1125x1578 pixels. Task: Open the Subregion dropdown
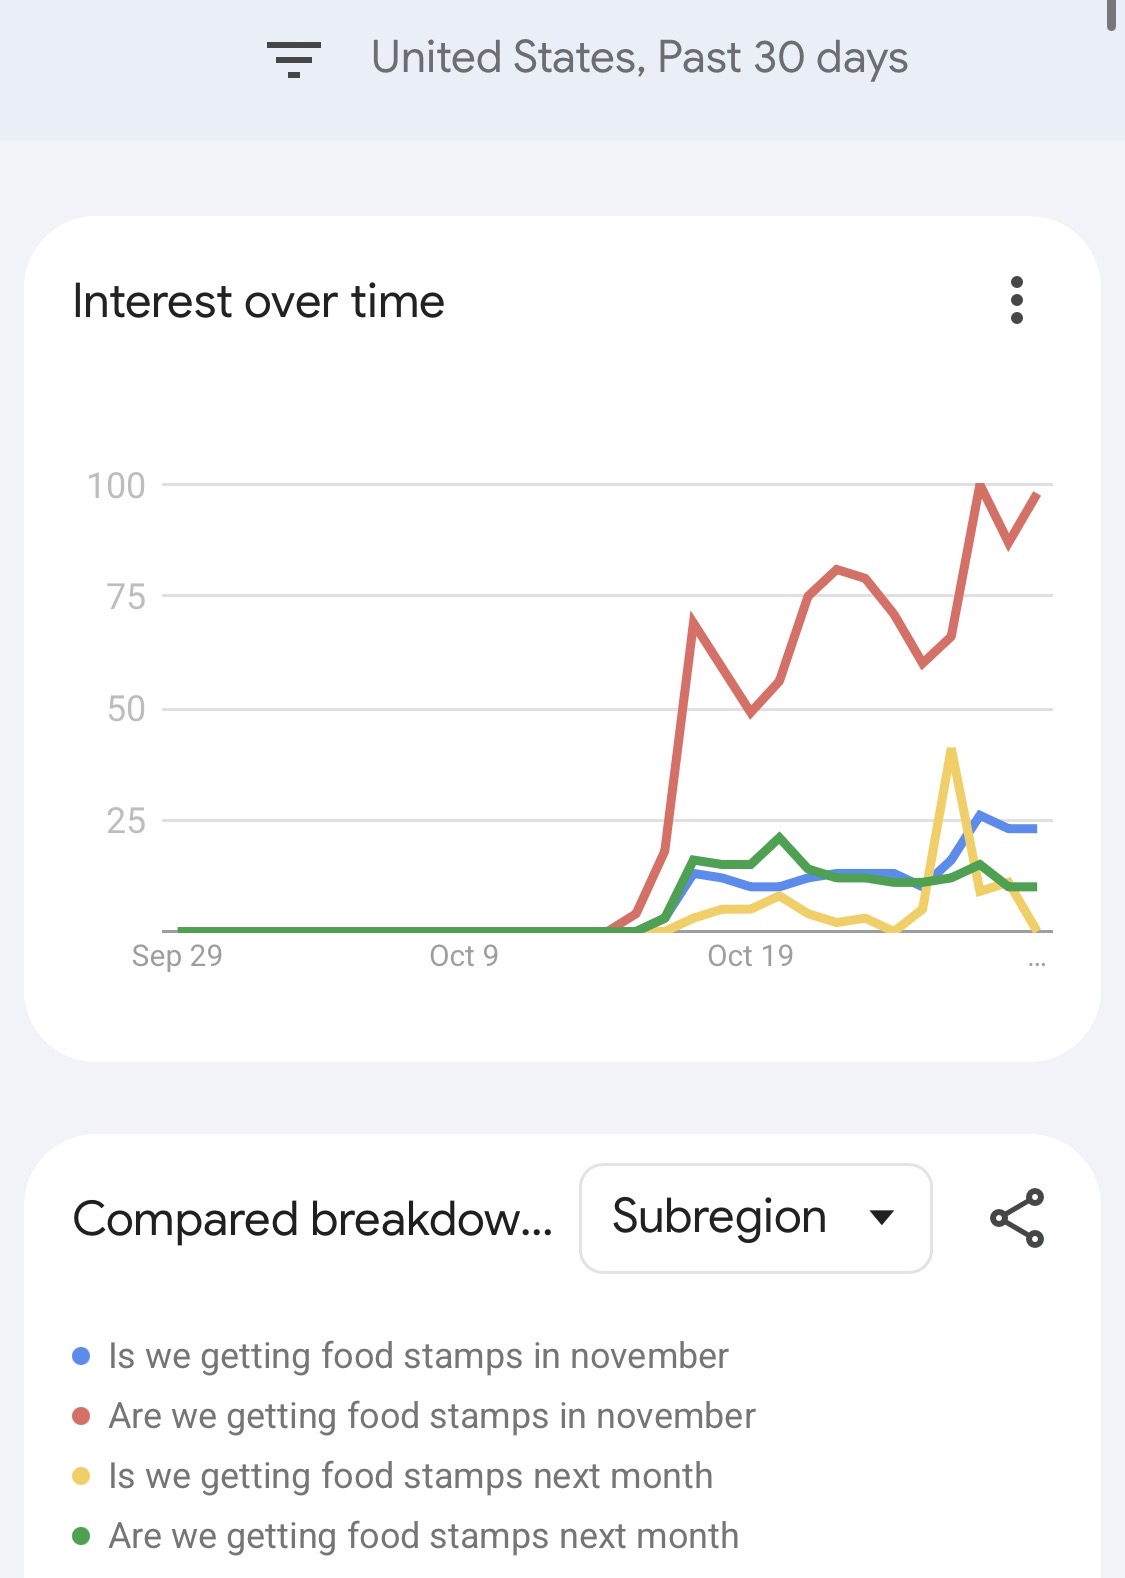coord(755,1218)
